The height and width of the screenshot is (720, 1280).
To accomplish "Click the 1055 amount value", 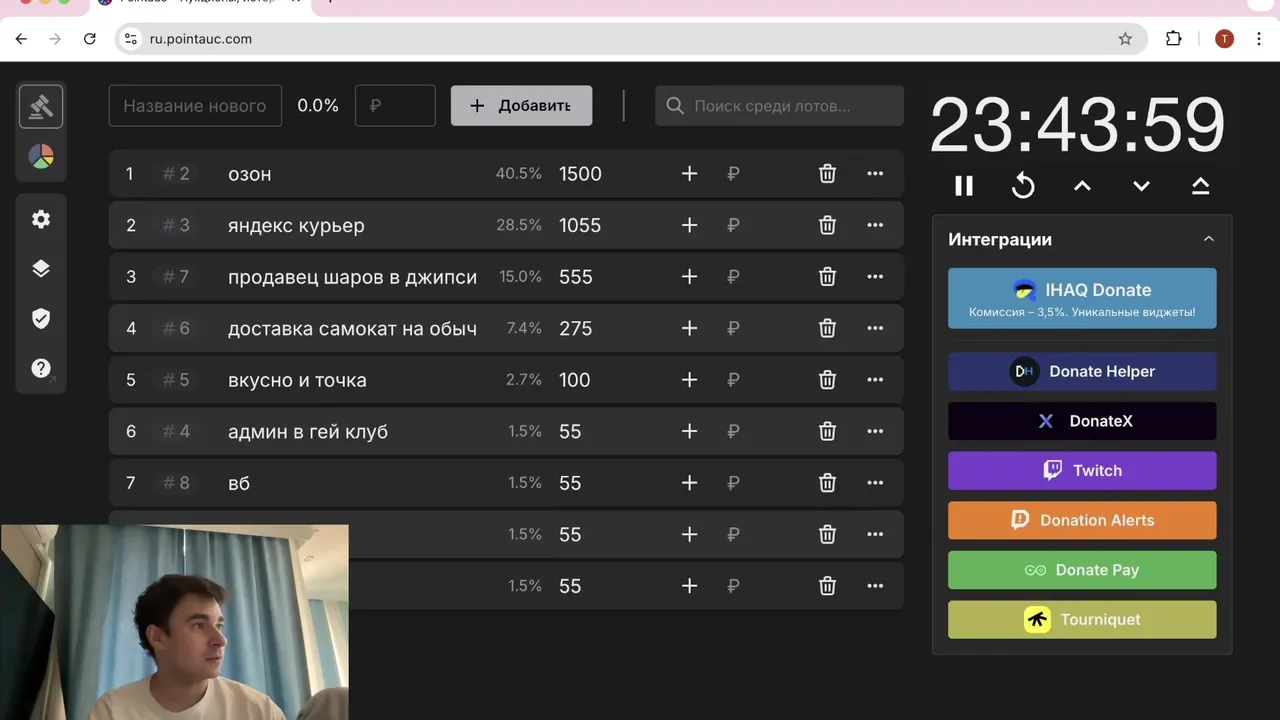I will [x=580, y=225].
